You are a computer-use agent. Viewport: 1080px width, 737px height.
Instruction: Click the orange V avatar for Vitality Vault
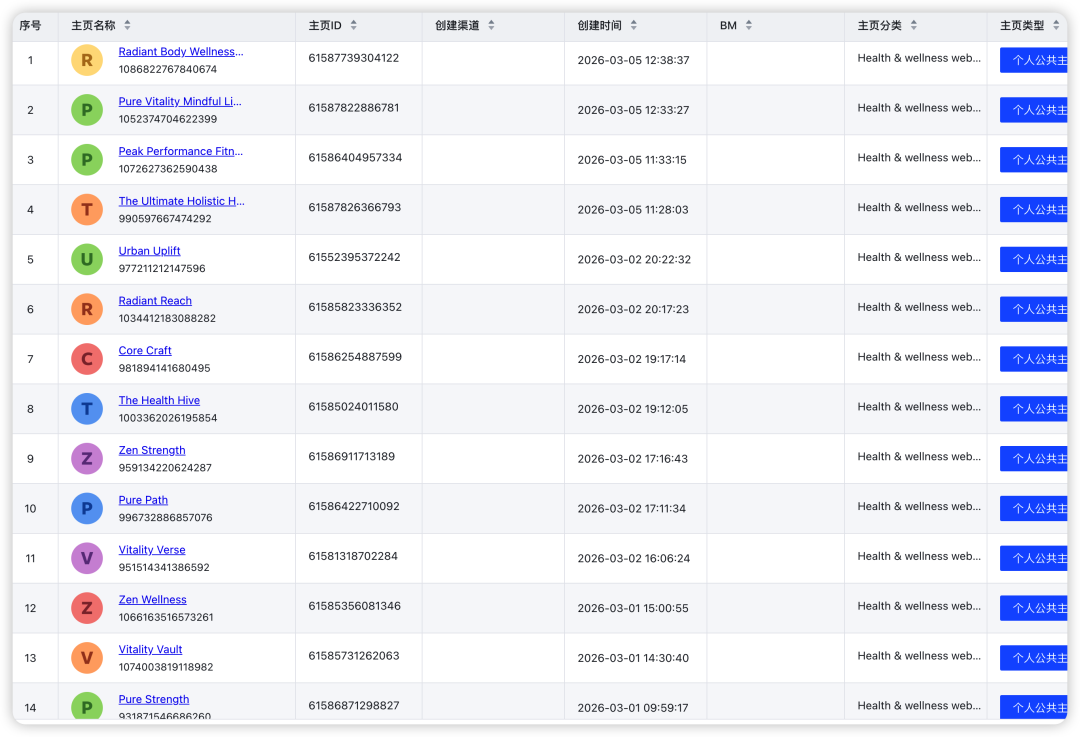click(x=87, y=658)
